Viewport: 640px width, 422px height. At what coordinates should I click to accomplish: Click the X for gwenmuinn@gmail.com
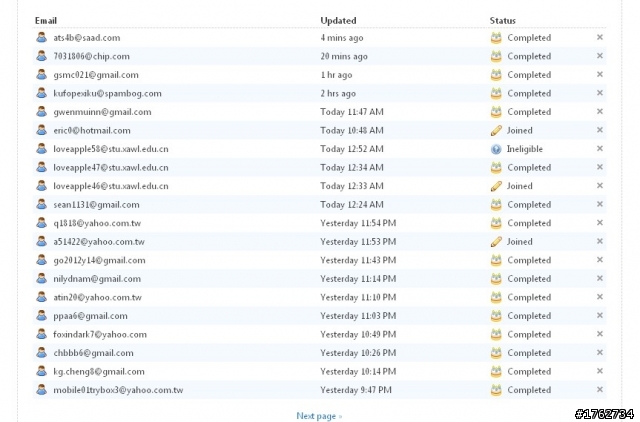click(x=600, y=111)
